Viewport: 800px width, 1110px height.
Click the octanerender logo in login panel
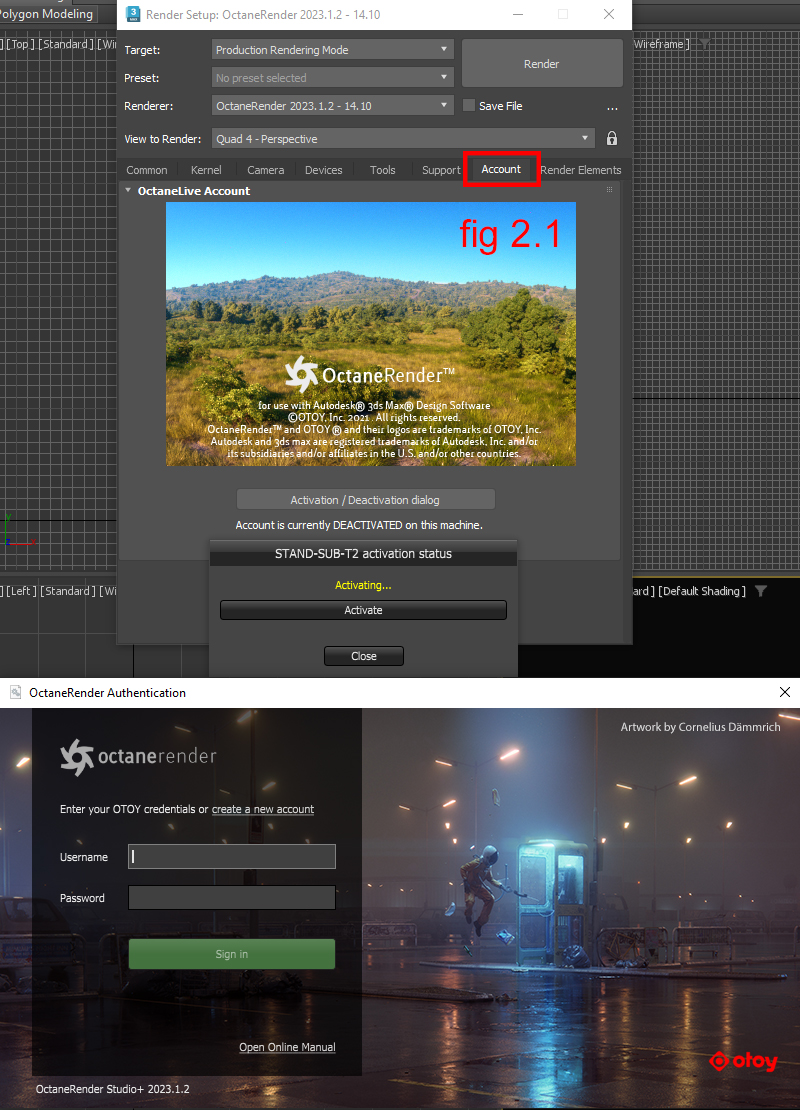(x=139, y=757)
